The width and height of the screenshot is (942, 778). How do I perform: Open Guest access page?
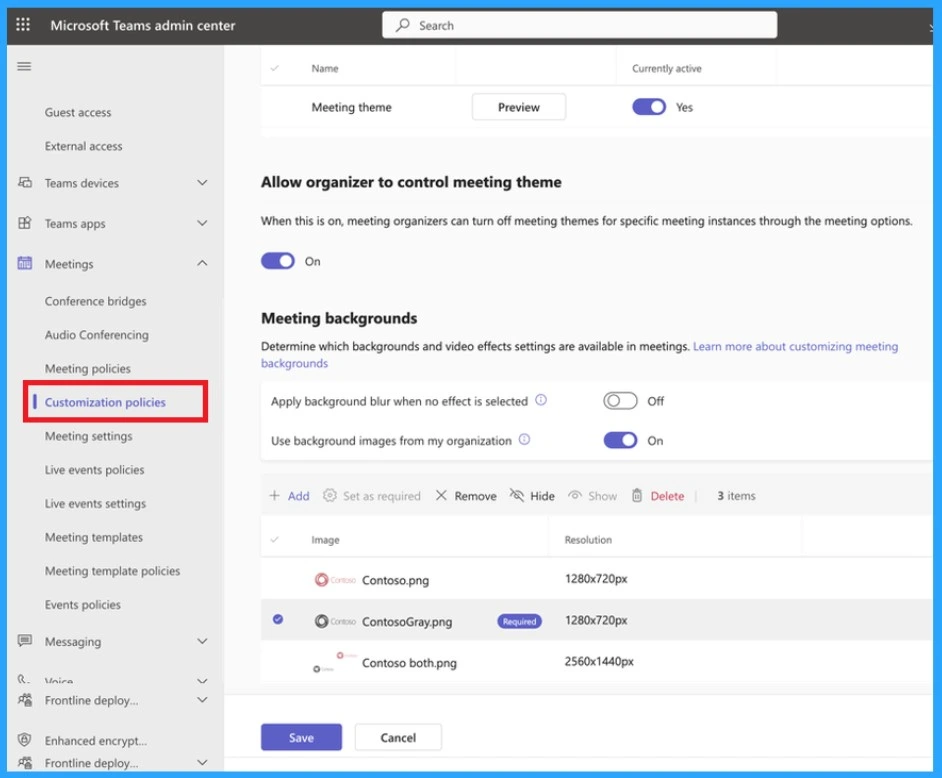[x=78, y=112]
